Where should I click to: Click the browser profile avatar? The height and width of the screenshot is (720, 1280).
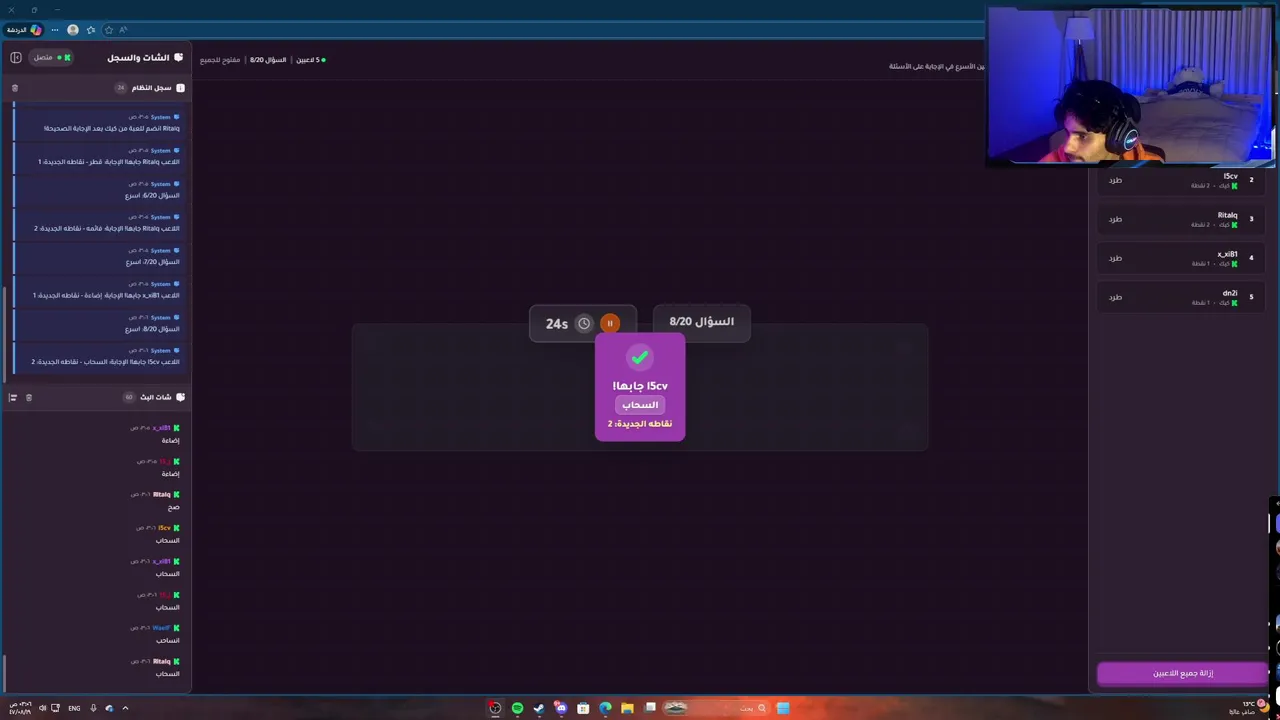click(x=73, y=30)
